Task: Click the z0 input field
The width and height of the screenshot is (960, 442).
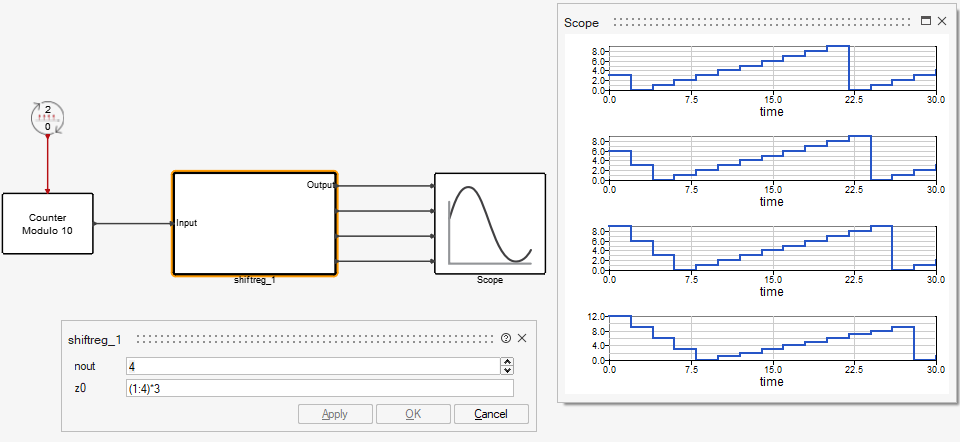Action: click(319, 388)
